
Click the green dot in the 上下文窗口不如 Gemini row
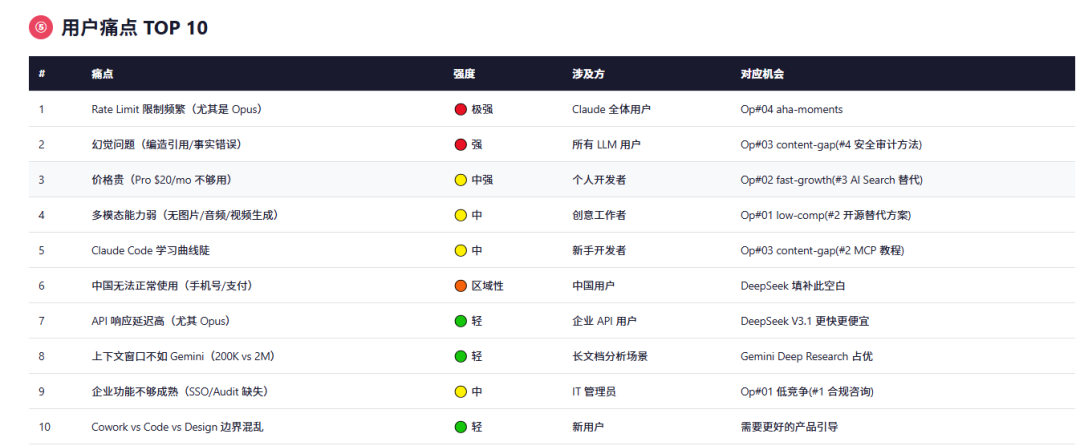pyautogui.click(x=461, y=357)
